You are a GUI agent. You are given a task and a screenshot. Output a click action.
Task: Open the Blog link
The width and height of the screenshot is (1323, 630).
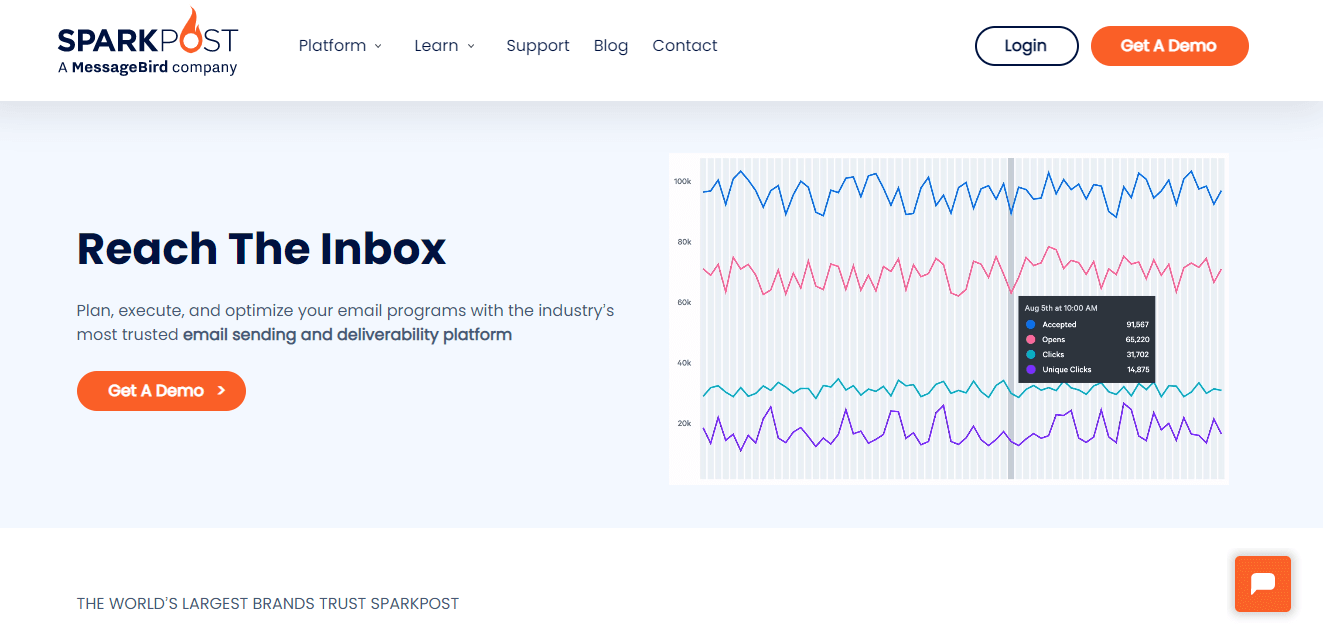point(611,46)
